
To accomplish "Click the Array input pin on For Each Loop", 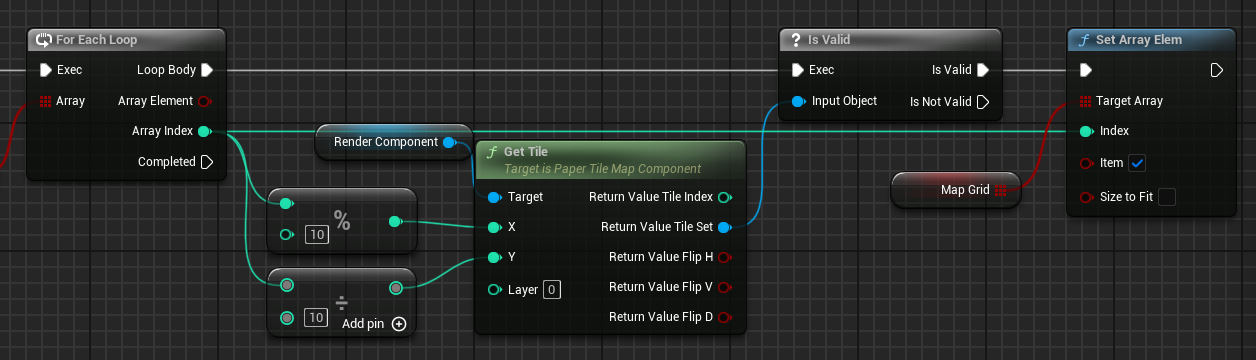I will click(x=45, y=101).
